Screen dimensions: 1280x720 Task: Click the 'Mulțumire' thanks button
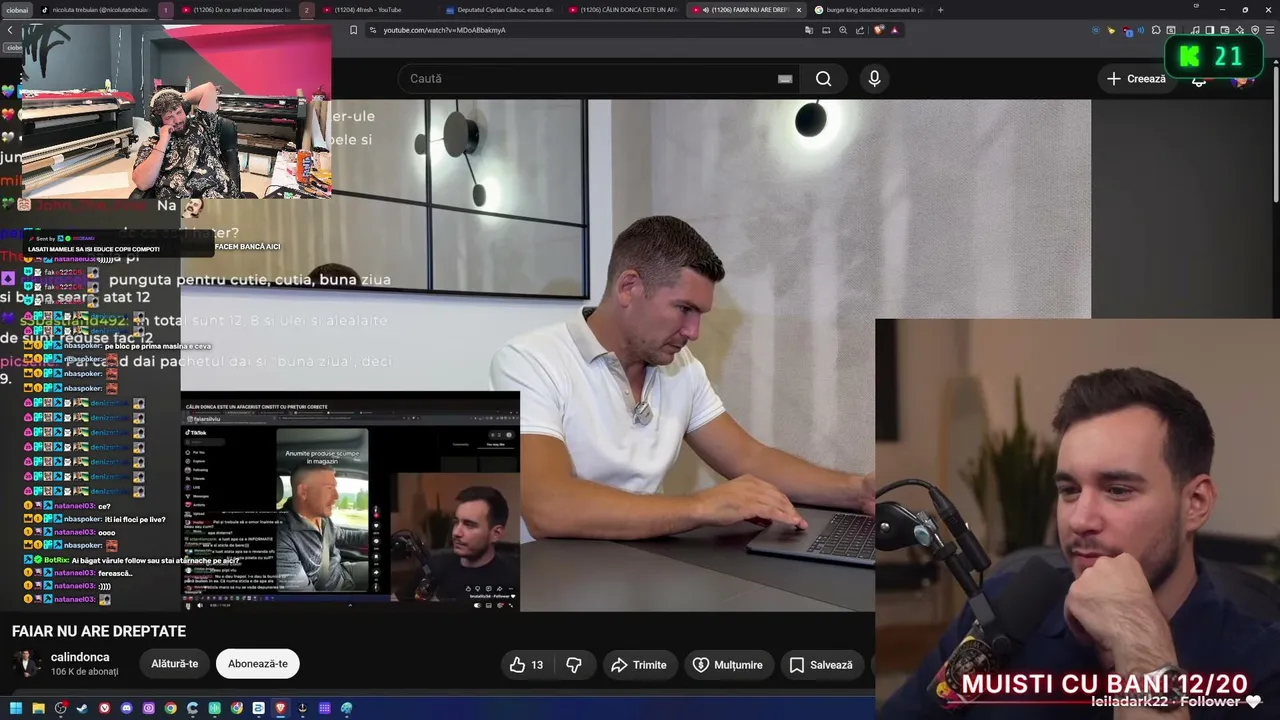point(728,665)
